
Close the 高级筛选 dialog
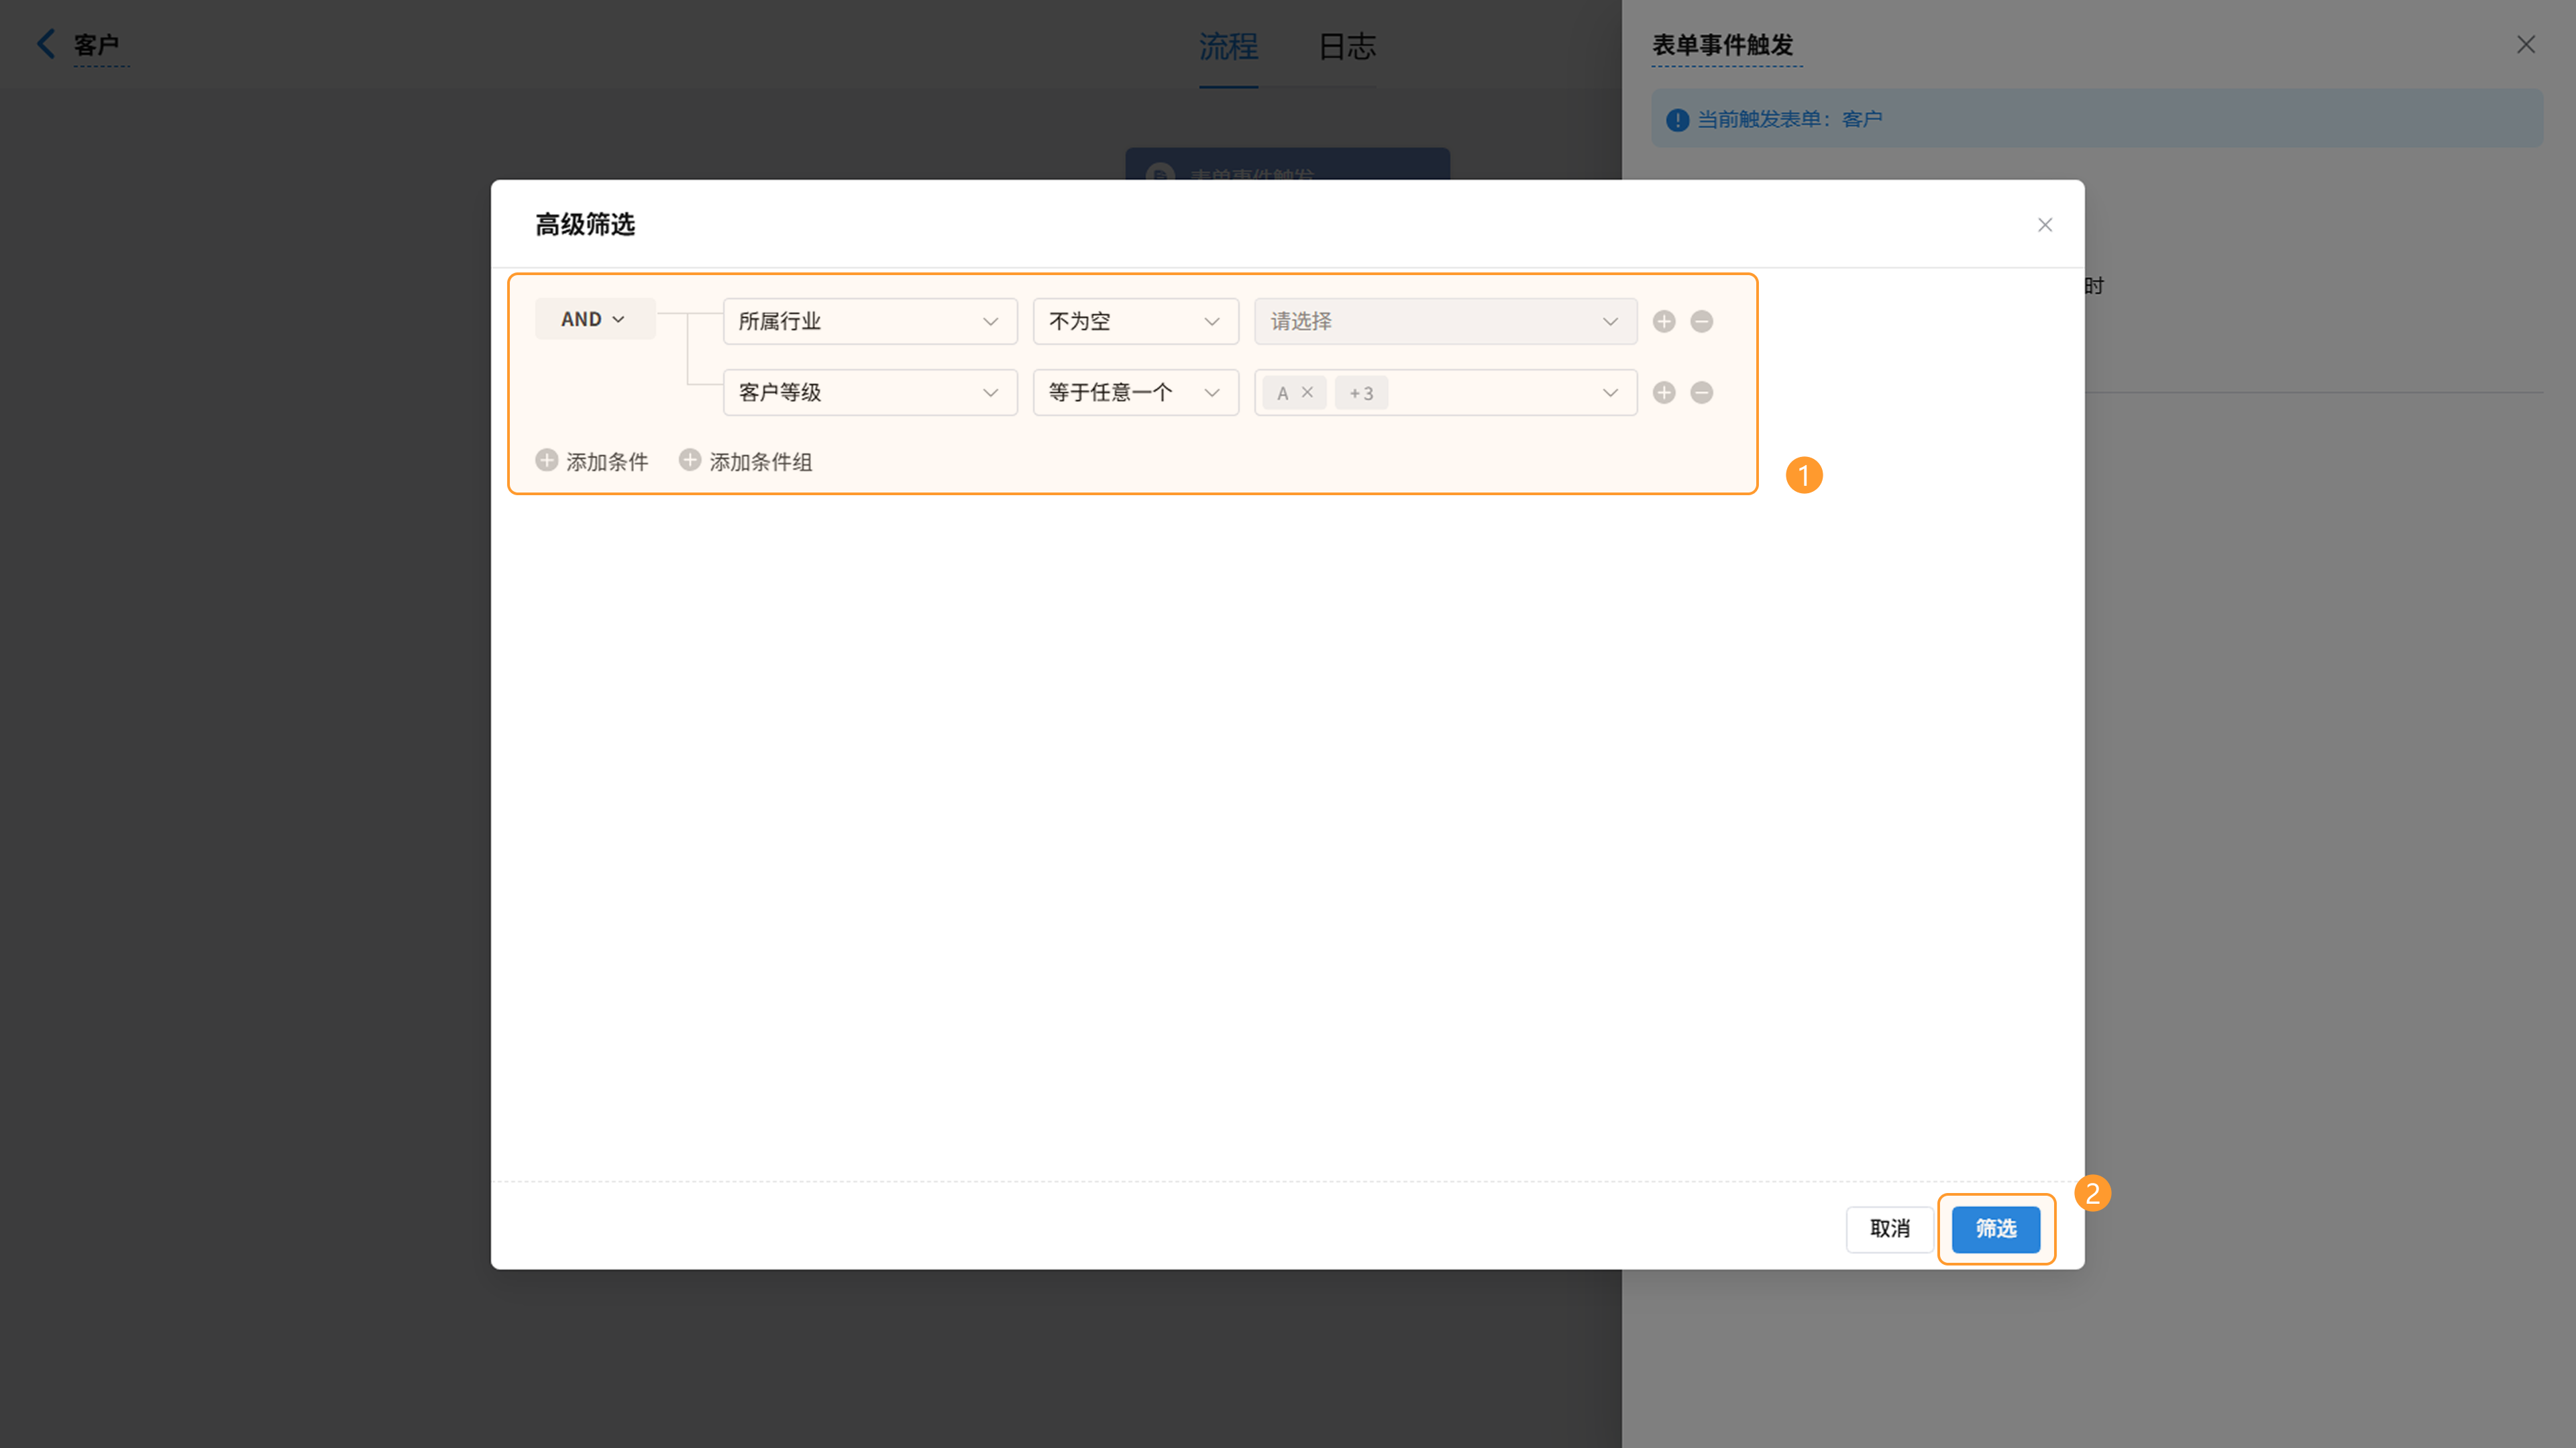pyautogui.click(x=2045, y=225)
